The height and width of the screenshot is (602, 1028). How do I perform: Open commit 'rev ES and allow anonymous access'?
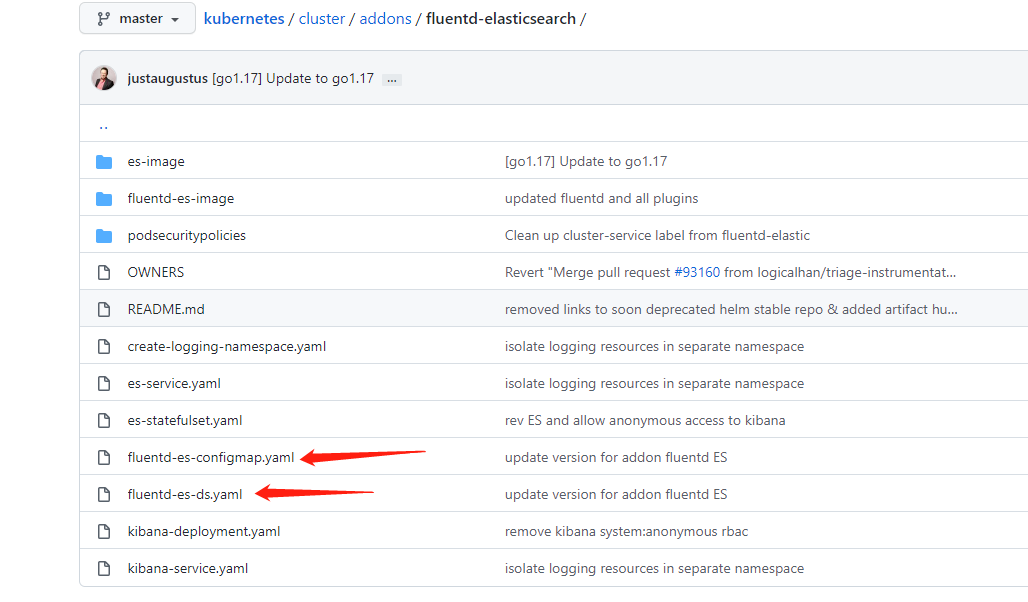click(645, 421)
